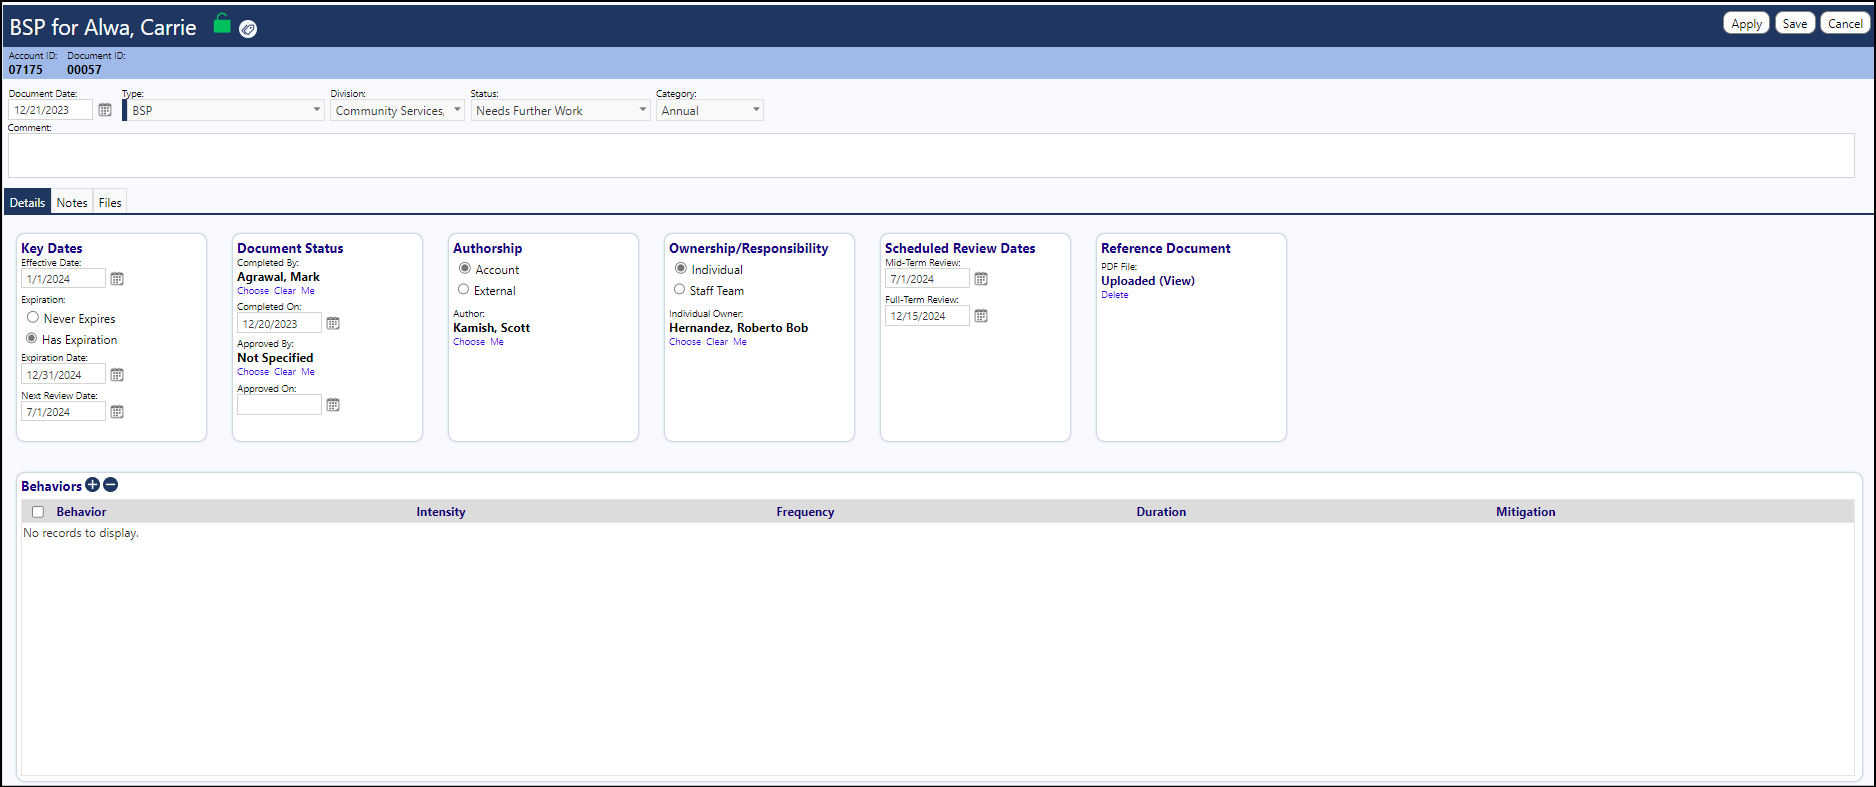The height and width of the screenshot is (787, 1876).
Task: Open the Expiration Date calendar picker
Action: point(117,375)
